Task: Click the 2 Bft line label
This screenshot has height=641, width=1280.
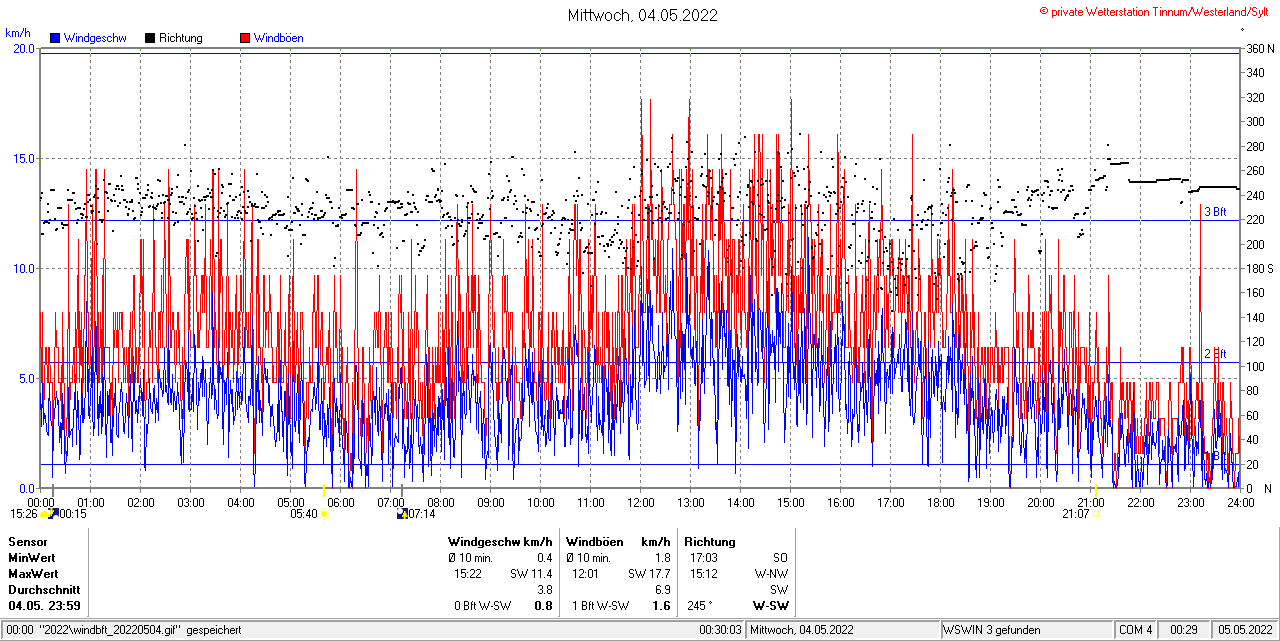Action: [x=1214, y=354]
